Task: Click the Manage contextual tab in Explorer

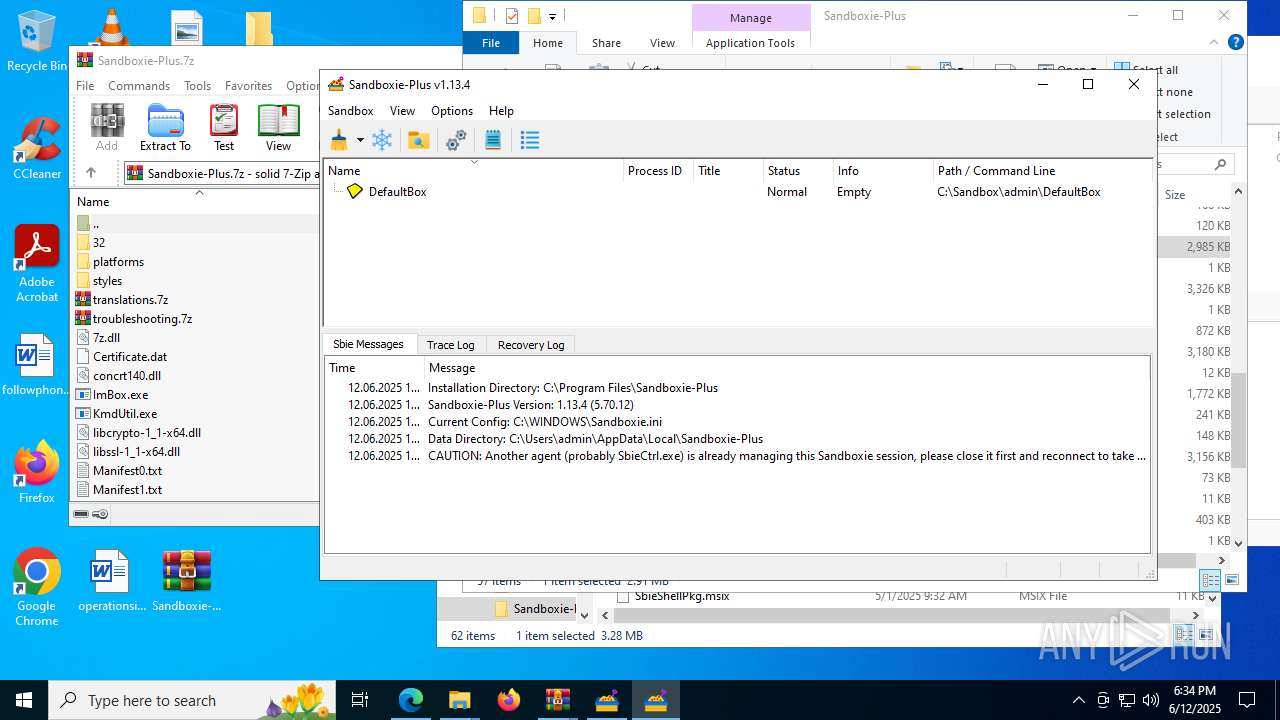Action: [751, 18]
